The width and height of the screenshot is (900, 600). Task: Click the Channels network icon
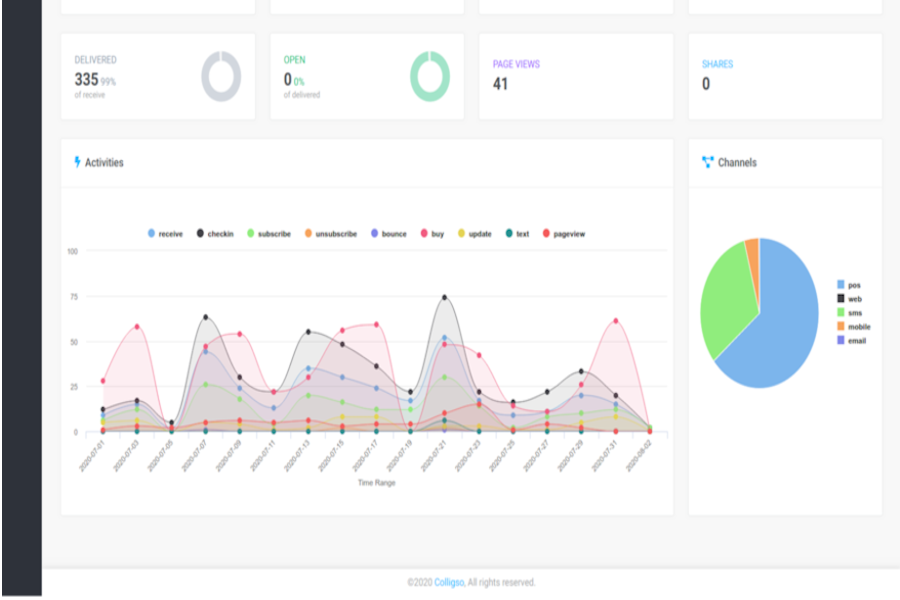coord(708,162)
